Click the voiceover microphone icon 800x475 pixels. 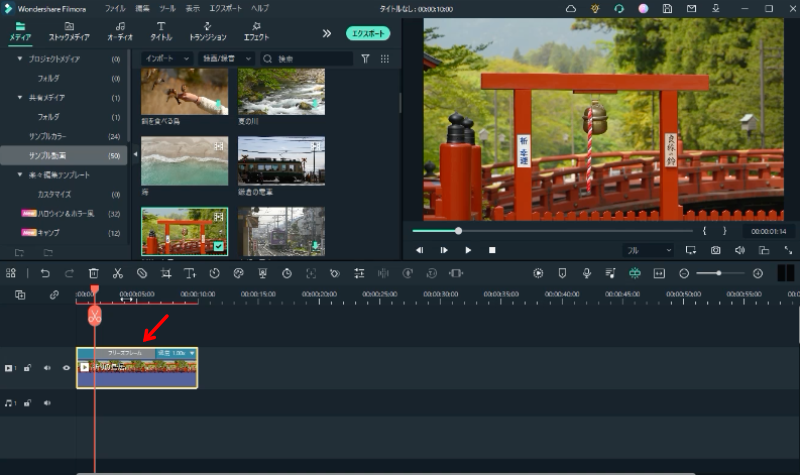tap(587, 273)
